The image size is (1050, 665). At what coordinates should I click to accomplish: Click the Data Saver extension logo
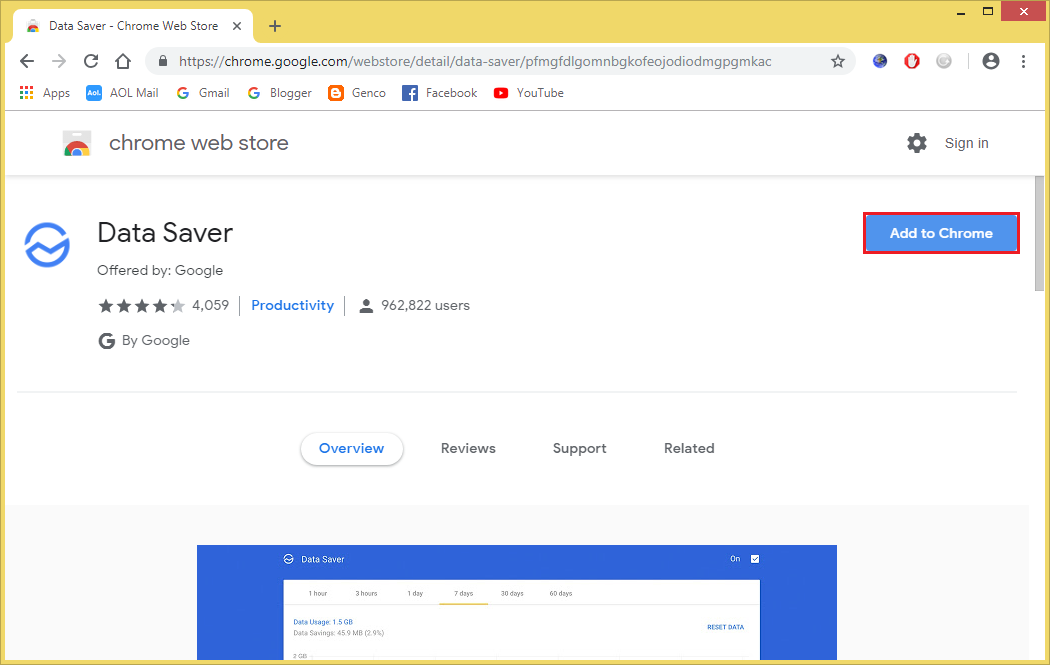click(x=47, y=244)
